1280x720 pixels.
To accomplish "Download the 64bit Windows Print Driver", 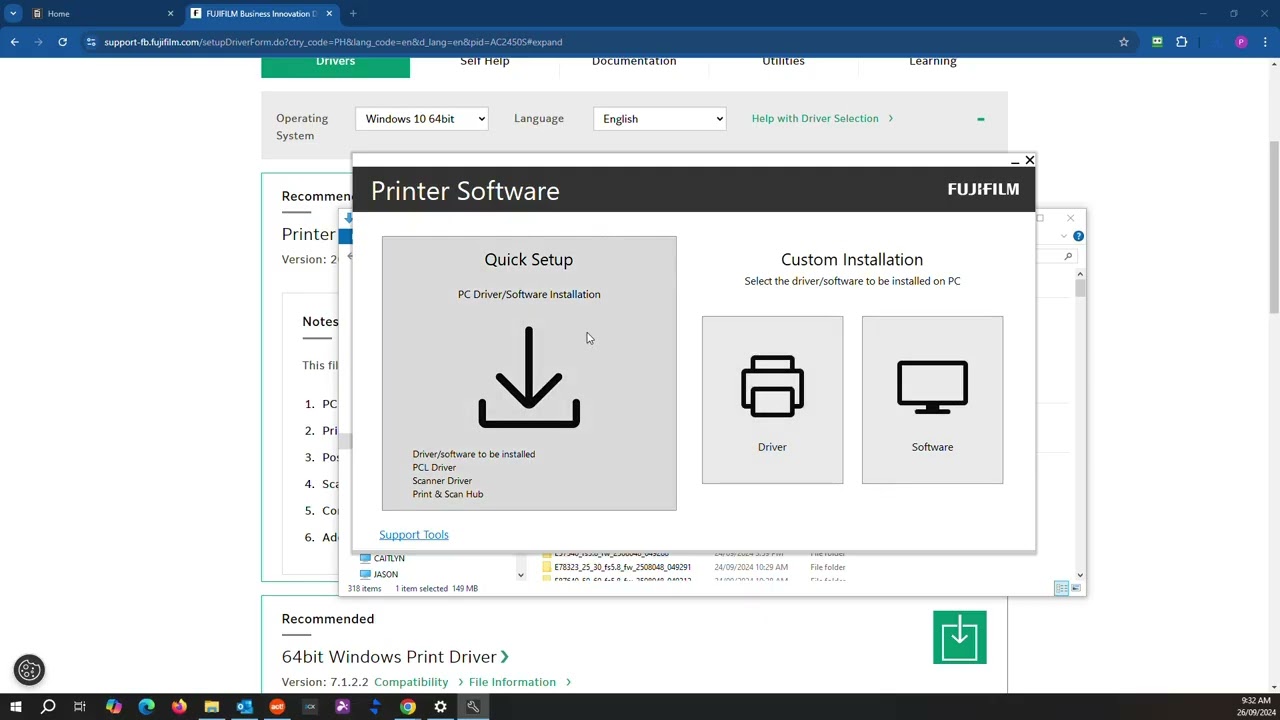I will tap(959, 637).
